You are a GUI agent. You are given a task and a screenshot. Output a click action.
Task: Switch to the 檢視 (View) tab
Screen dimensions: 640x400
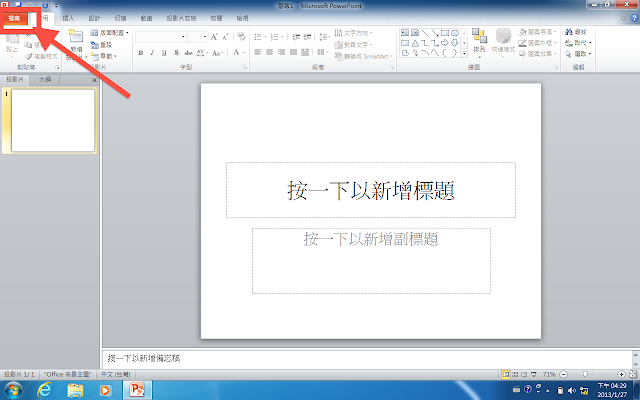[x=242, y=18]
